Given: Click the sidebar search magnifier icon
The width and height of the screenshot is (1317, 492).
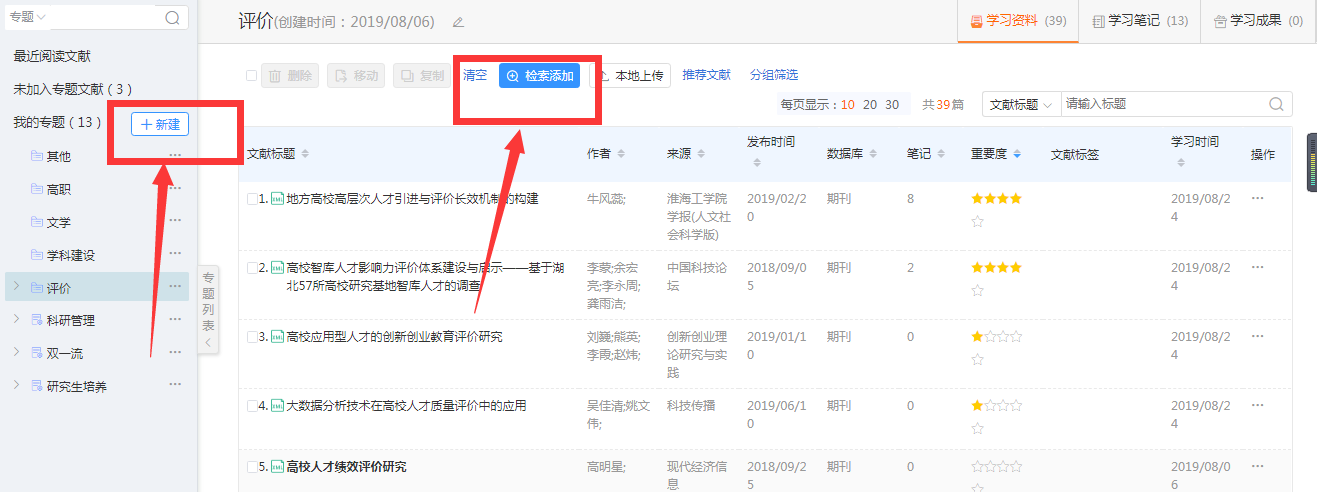Looking at the screenshot, I should point(172,17).
